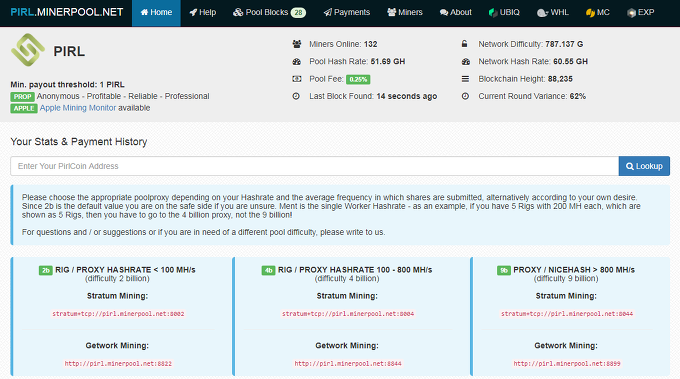The width and height of the screenshot is (680, 379).
Task: Click the Min. payout threshold text
Action: click(x=67, y=85)
